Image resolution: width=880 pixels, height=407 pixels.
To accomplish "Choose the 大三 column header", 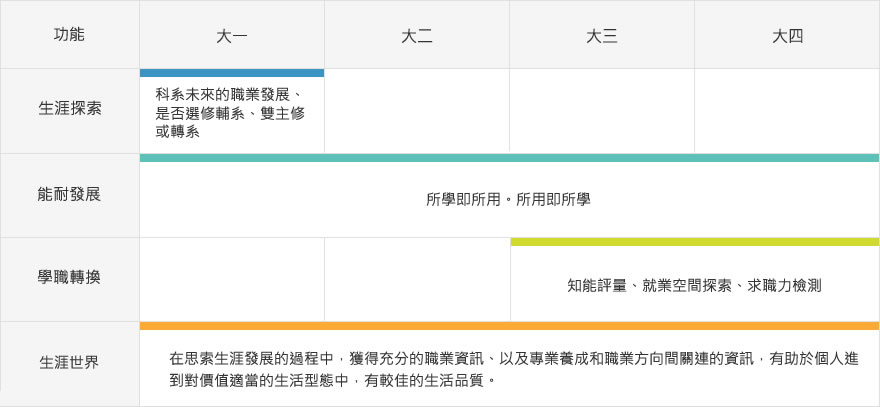I will click(601, 35).
